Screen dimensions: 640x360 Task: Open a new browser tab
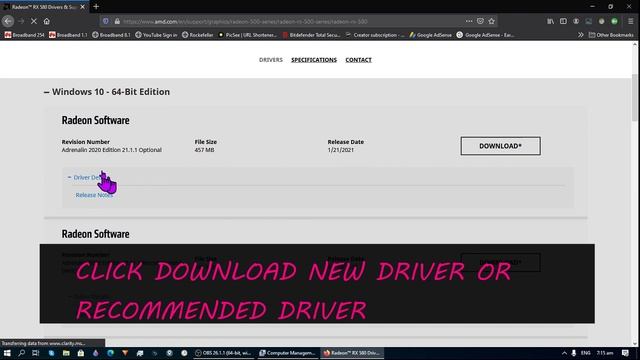point(96,7)
